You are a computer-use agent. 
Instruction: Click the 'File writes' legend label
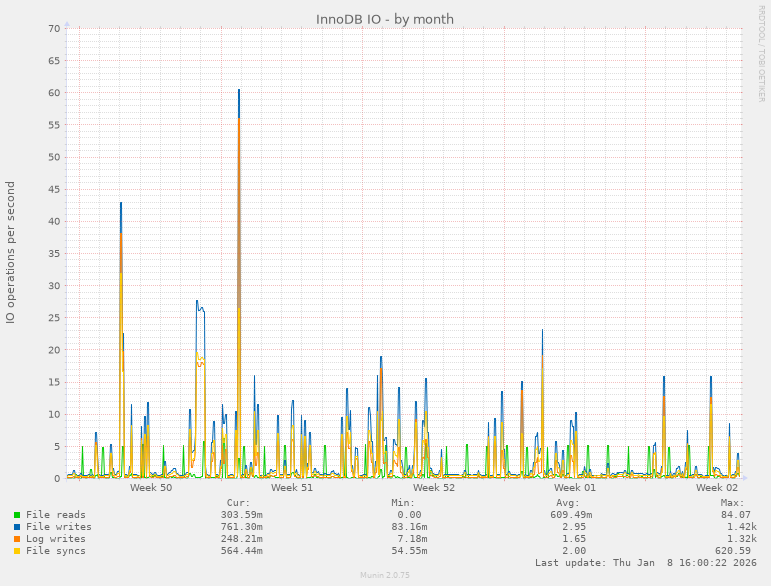[x=59, y=527]
